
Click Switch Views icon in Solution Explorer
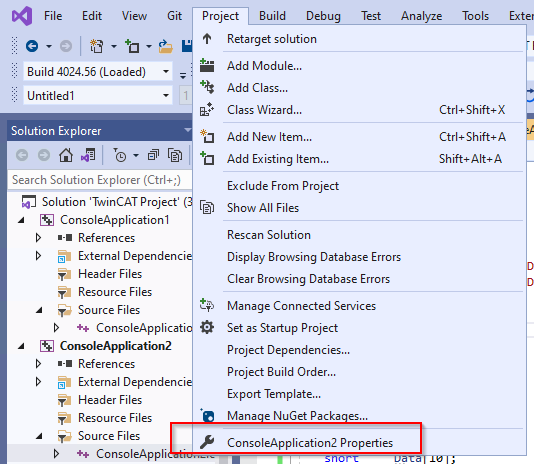(88, 155)
